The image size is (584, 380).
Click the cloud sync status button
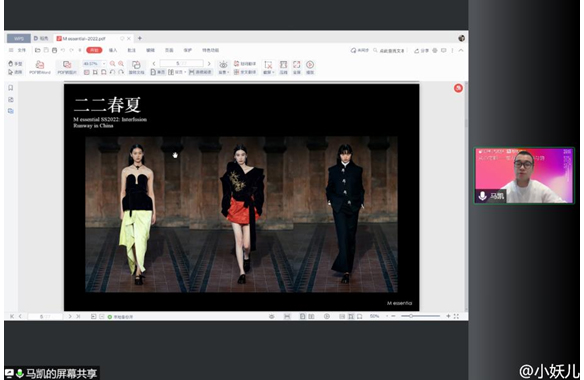359,50
